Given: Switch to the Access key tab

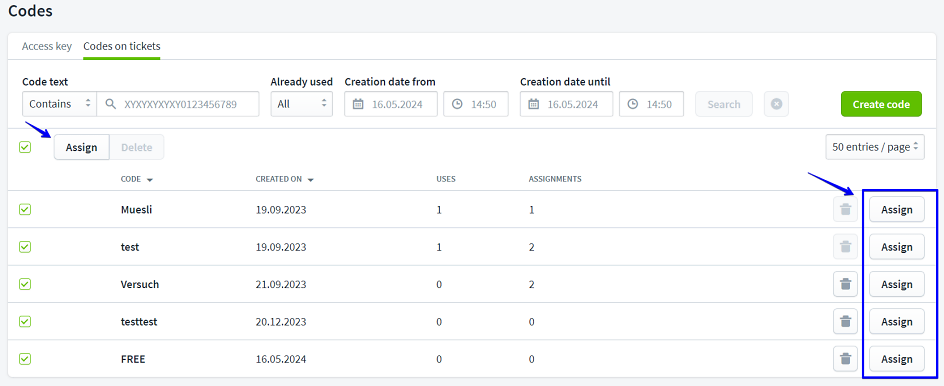Looking at the screenshot, I should coord(47,46).
